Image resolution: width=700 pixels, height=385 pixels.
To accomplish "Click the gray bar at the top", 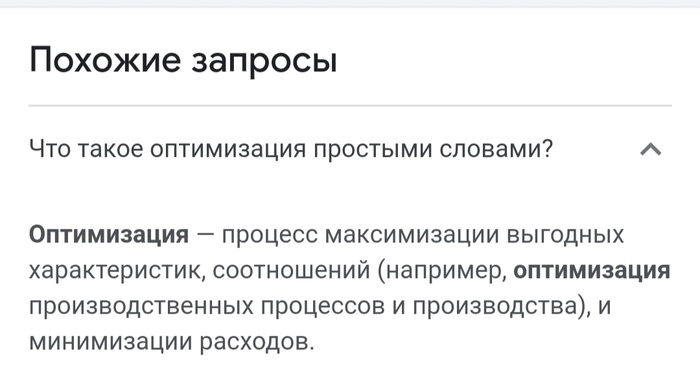I will coord(350,4).
